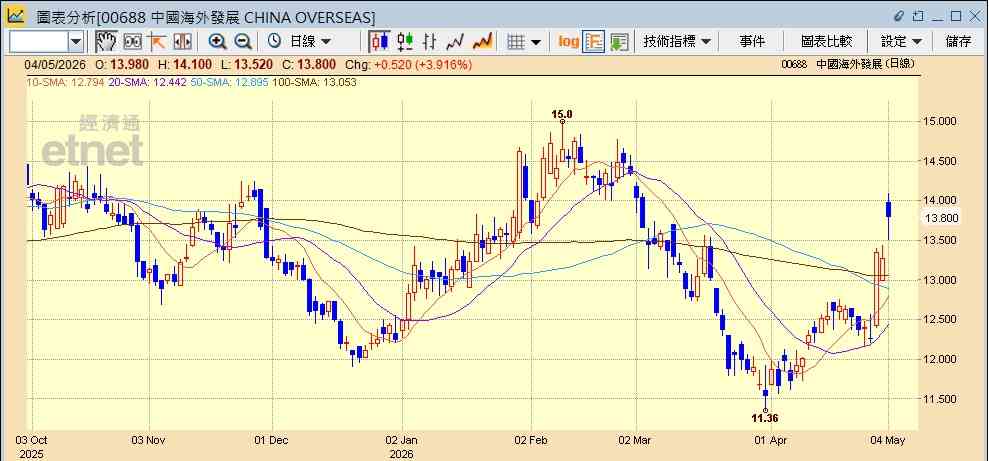
Task: Open the grid options dropdown arrow
Action: pyautogui.click(x=536, y=42)
